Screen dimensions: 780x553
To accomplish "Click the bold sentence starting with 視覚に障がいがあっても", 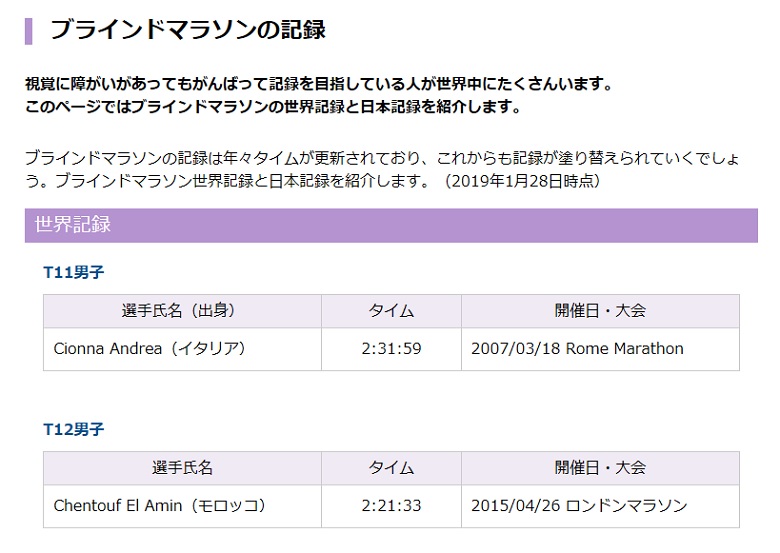I will tap(320, 83).
